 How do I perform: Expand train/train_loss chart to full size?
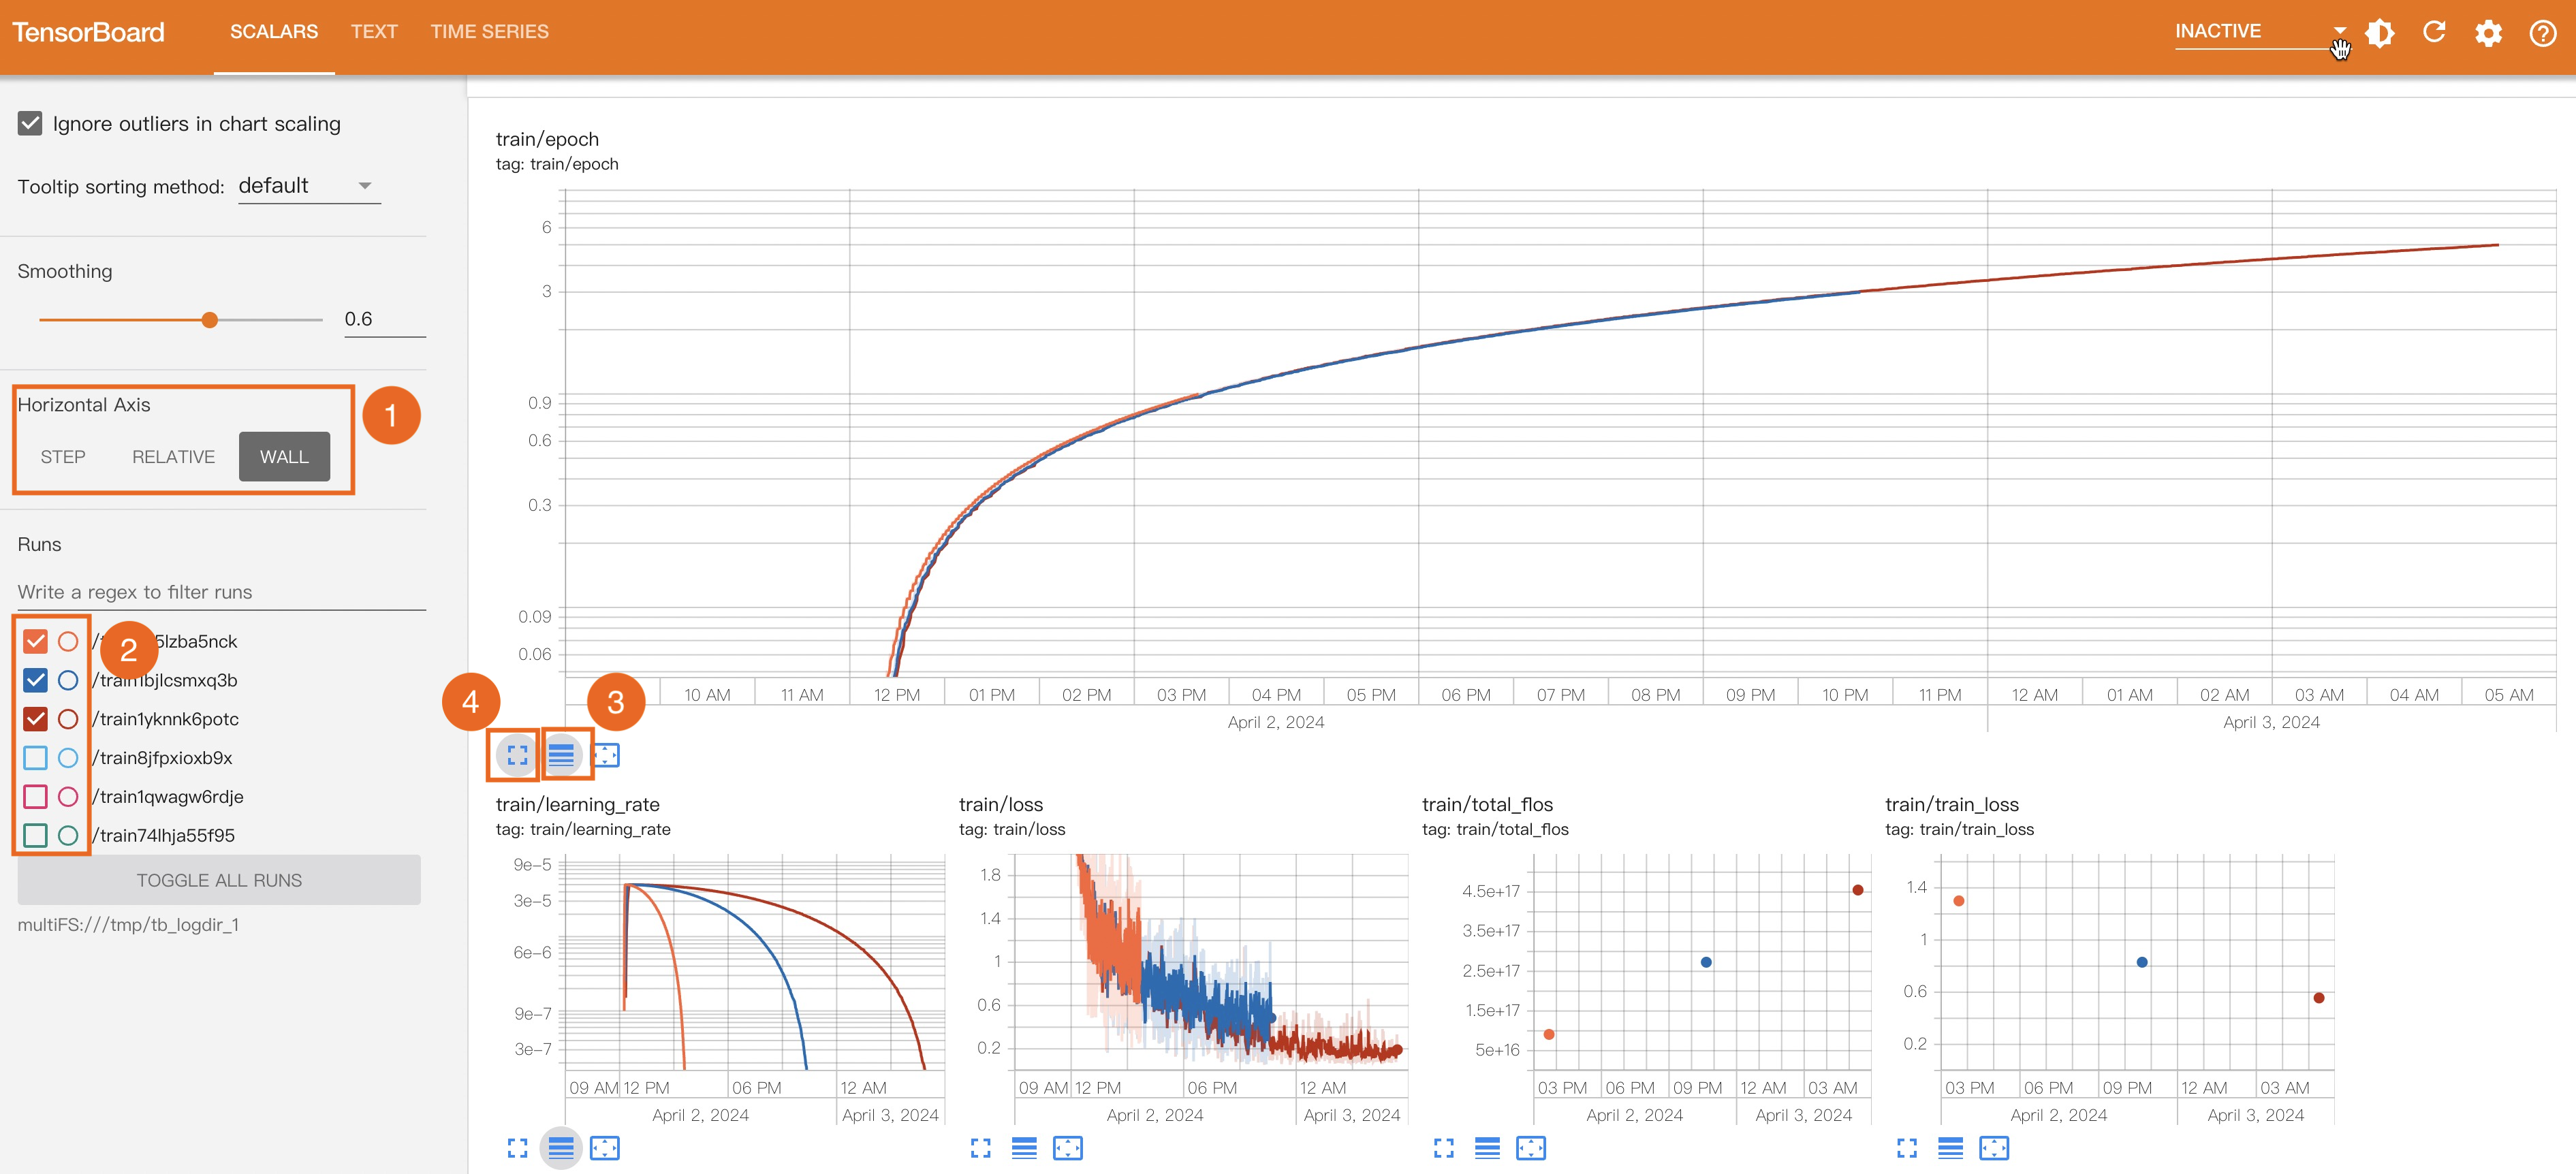1907,1148
